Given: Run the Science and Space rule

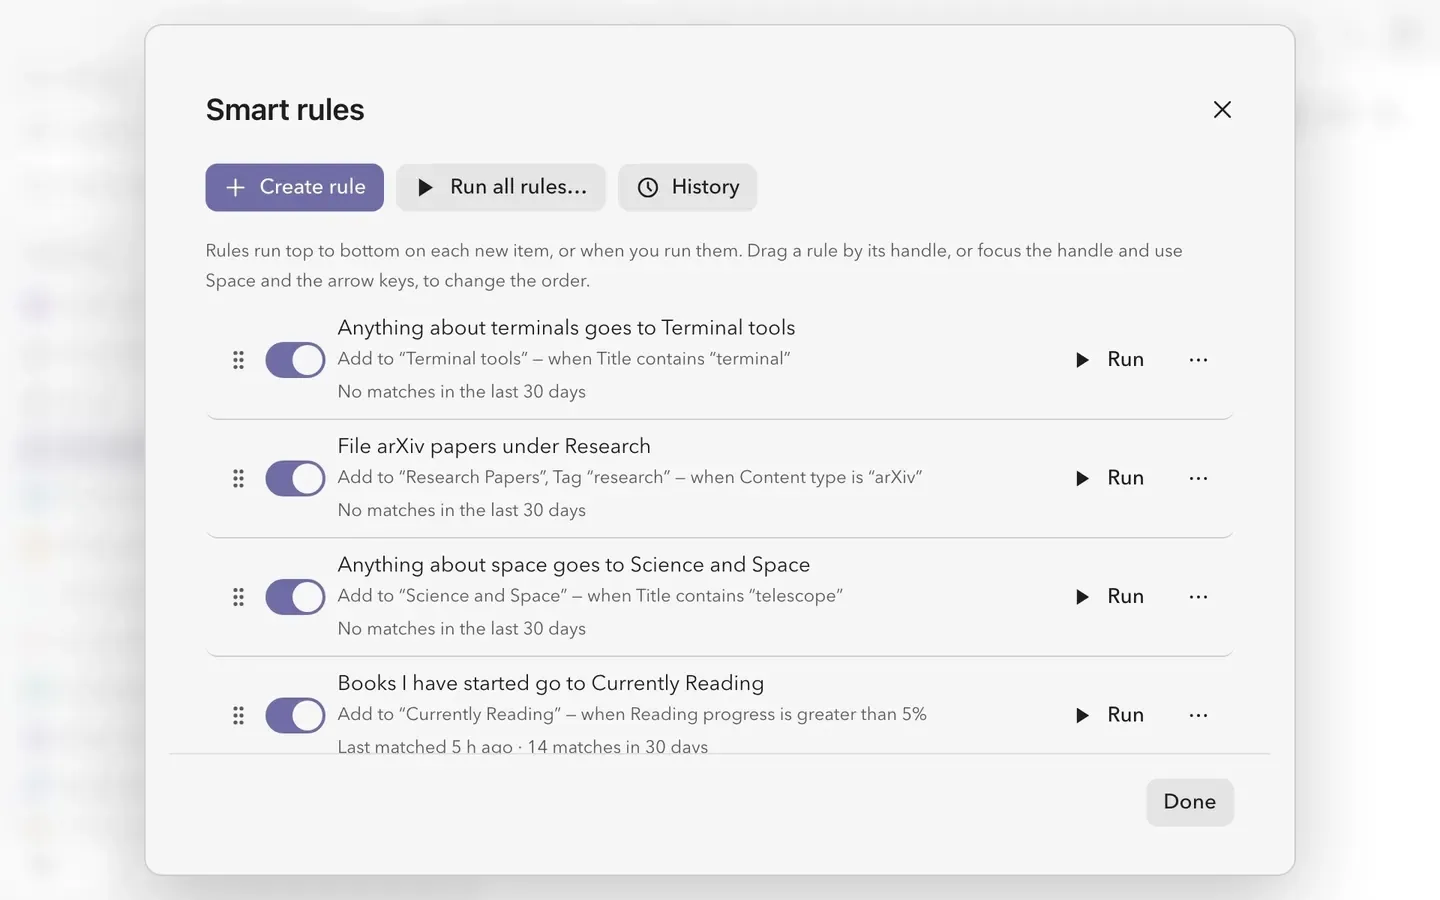Looking at the screenshot, I should click(1109, 597).
